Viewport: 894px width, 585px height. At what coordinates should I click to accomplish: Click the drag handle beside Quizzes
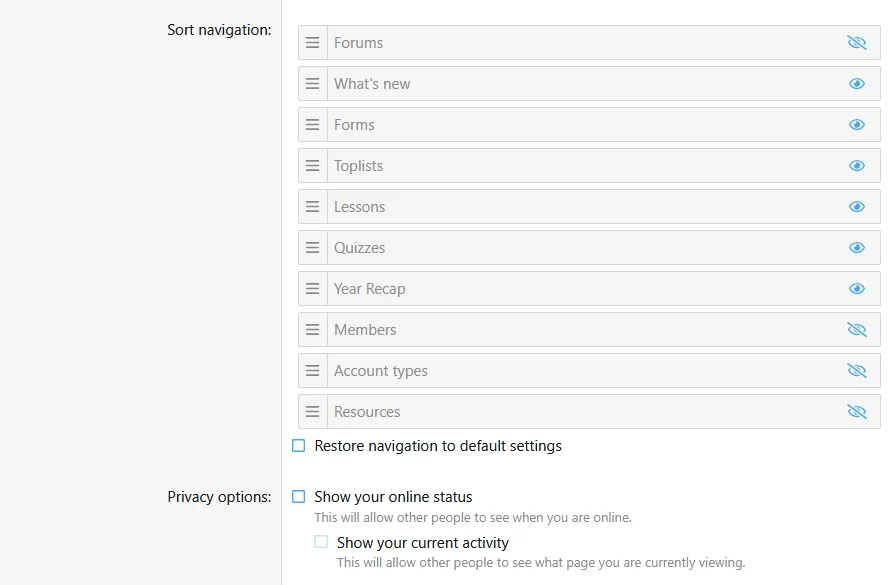pos(312,247)
